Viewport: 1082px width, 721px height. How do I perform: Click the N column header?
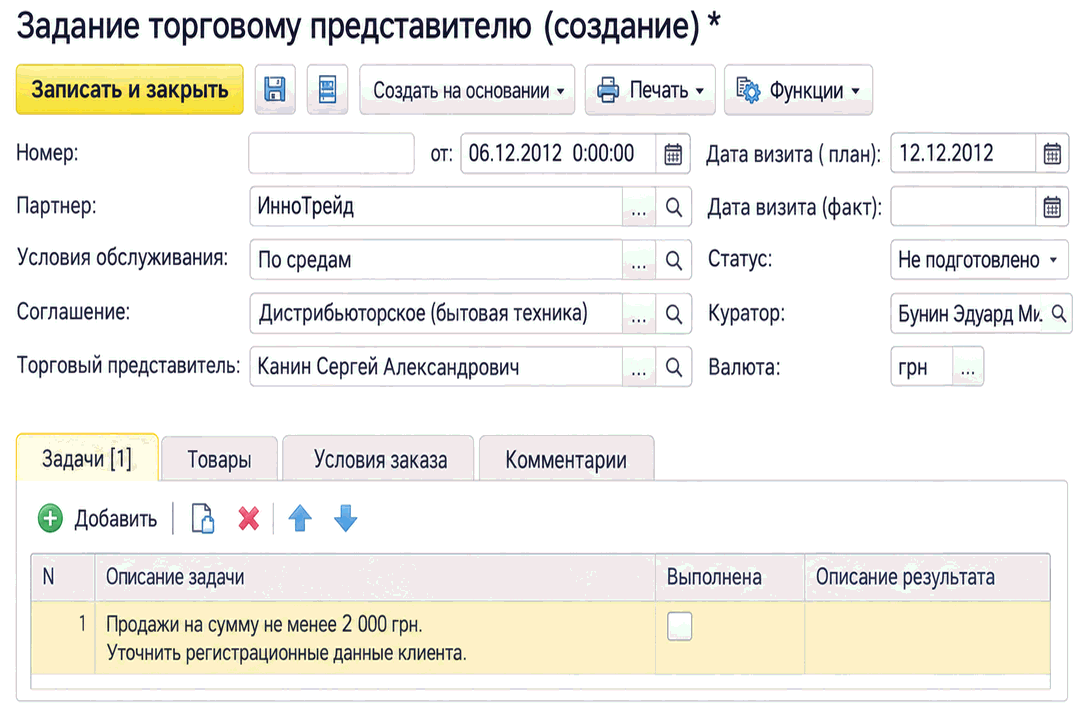point(63,577)
